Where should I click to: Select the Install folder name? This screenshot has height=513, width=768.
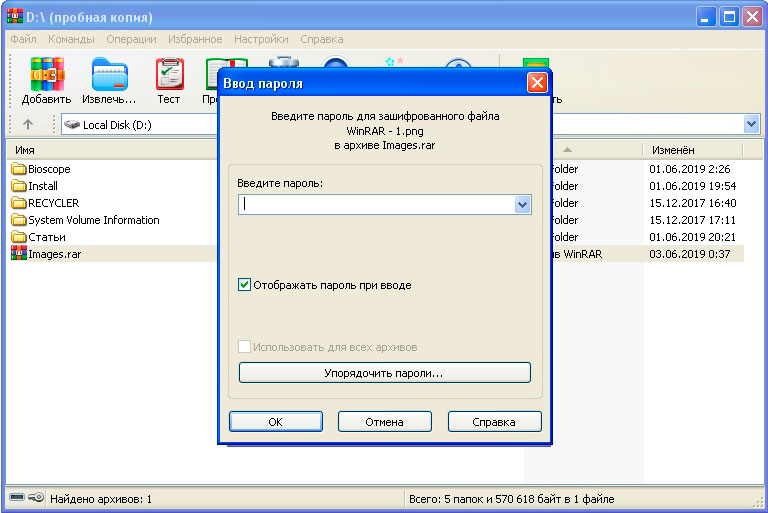coord(43,186)
